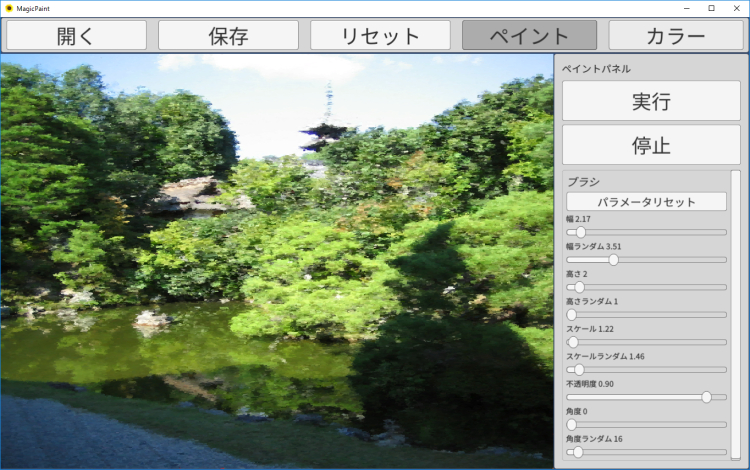Switch to the カラー (Color) panel
Viewport: 750px width, 470px height.
(x=676, y=35)
